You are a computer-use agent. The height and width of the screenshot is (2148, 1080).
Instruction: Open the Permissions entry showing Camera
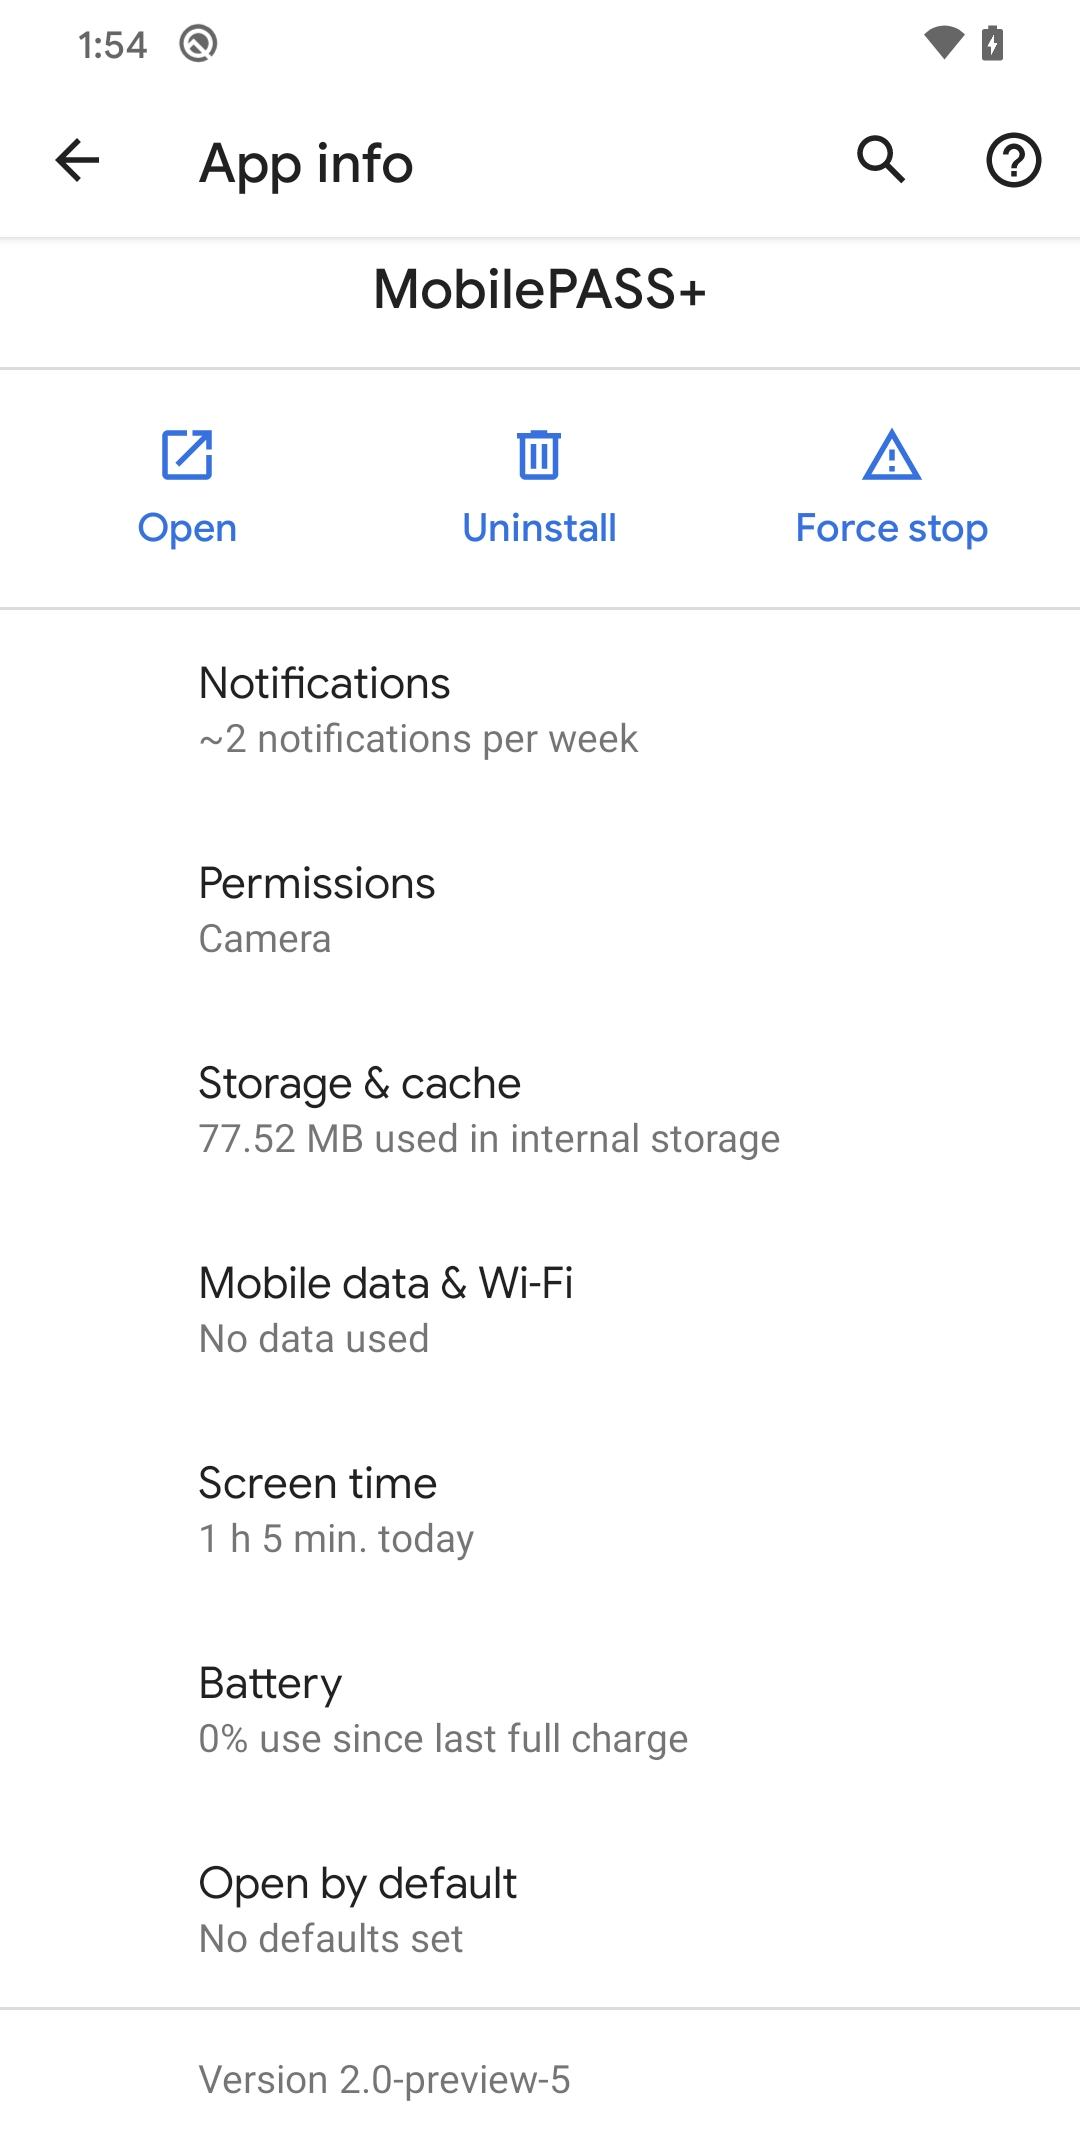coord(540,909)
